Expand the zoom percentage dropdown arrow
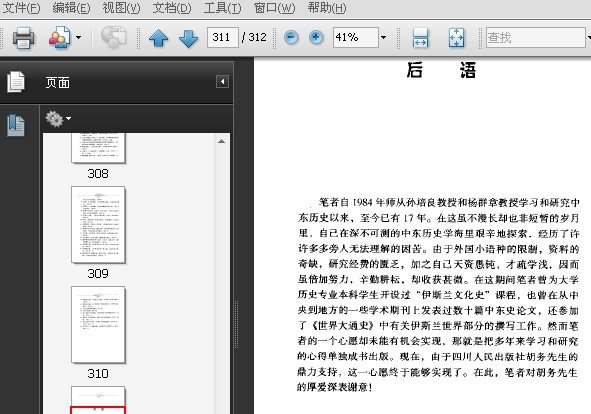Screen dimensions: 591x414 (x=383, y=37)
